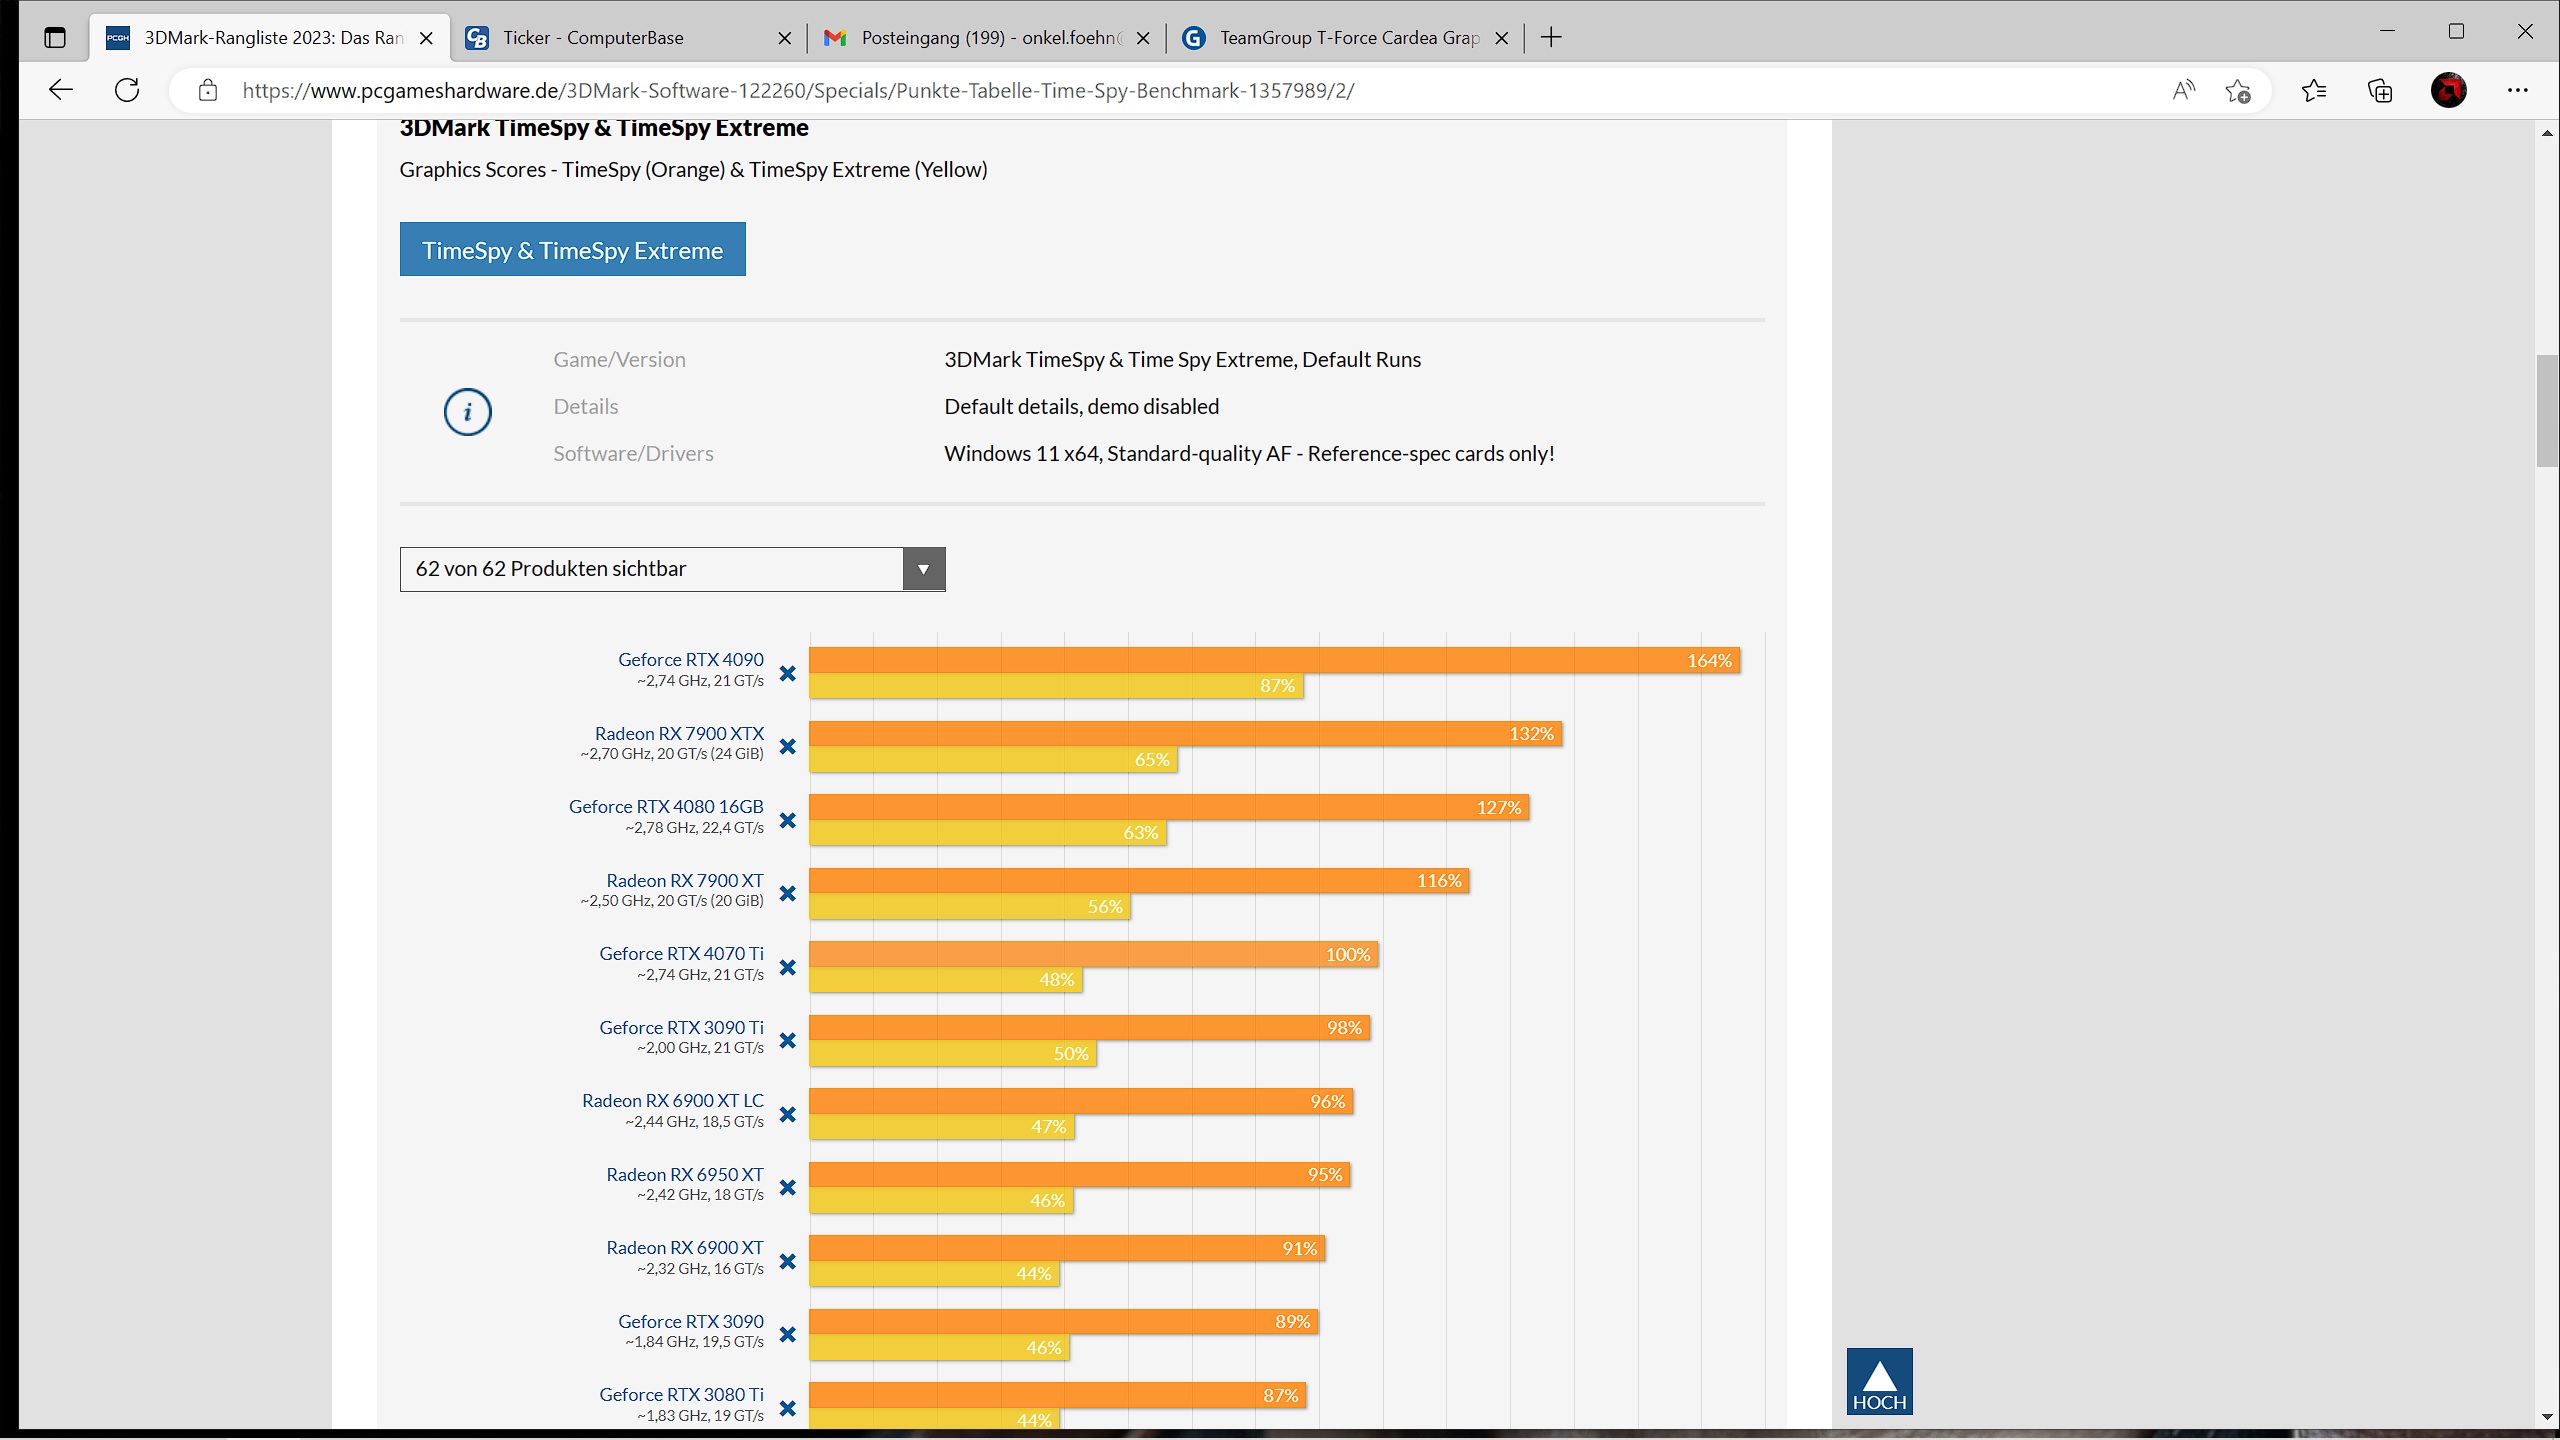Remove Radeon RX 7900 XTX from chart

[788, 747]
